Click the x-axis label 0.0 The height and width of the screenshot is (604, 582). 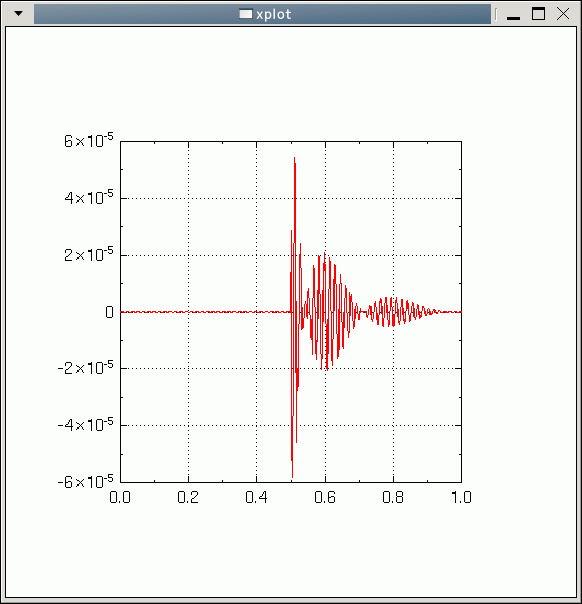point(120,497)
